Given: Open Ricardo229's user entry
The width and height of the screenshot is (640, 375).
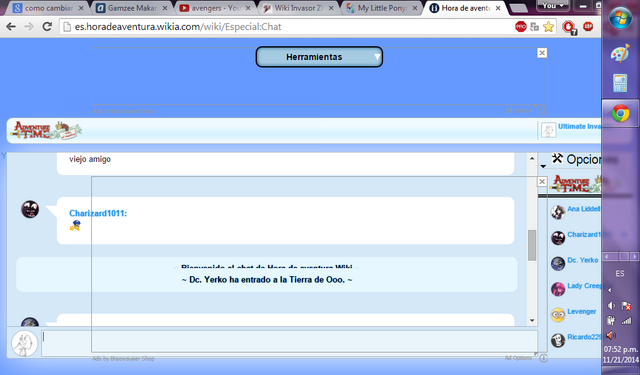Looking at the screenshot, I should click(x=576, y=339).
